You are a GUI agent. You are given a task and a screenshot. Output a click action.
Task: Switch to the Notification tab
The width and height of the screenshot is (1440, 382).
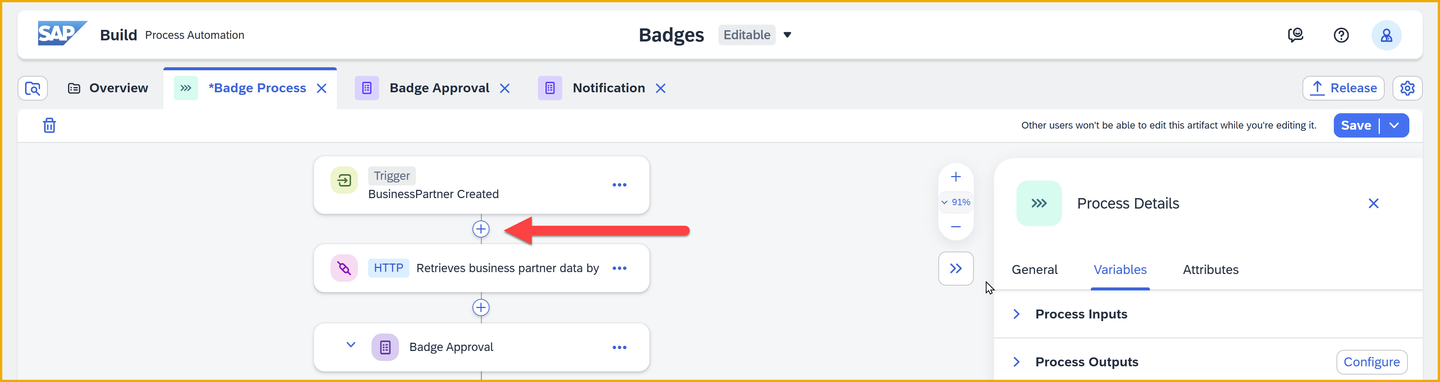608,88
